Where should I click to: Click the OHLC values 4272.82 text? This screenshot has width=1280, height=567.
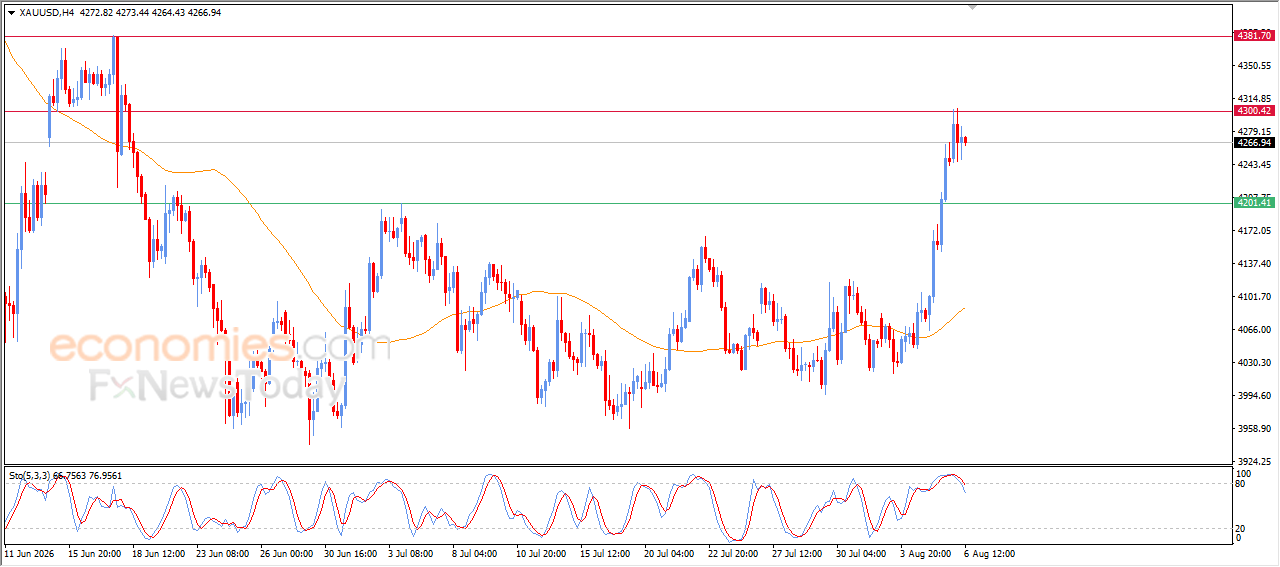95,13
